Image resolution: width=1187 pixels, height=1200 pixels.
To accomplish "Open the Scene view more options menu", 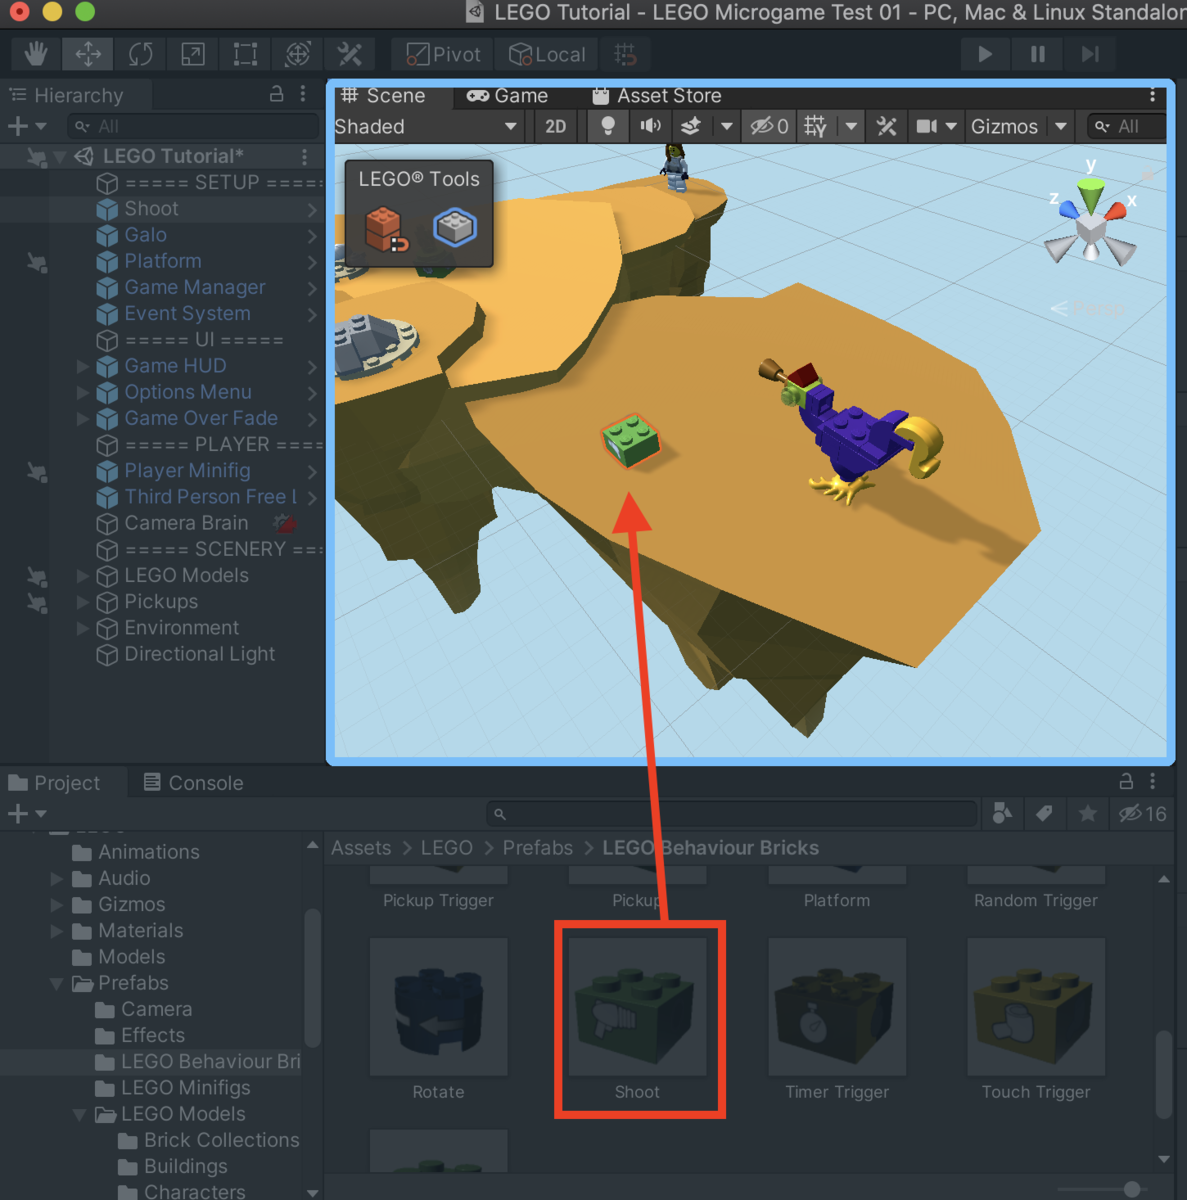I will (x=1152, y=95).
